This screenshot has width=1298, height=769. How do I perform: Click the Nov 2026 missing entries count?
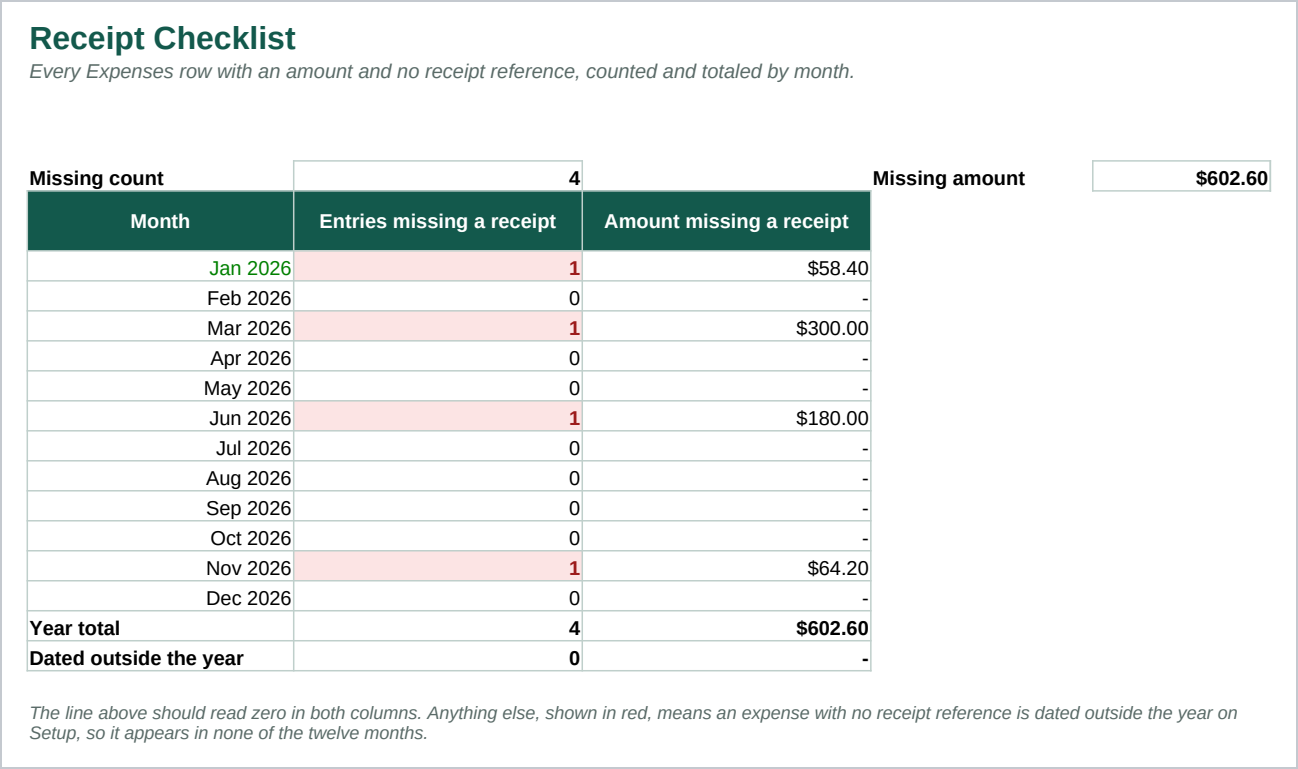tap(438, 567)
